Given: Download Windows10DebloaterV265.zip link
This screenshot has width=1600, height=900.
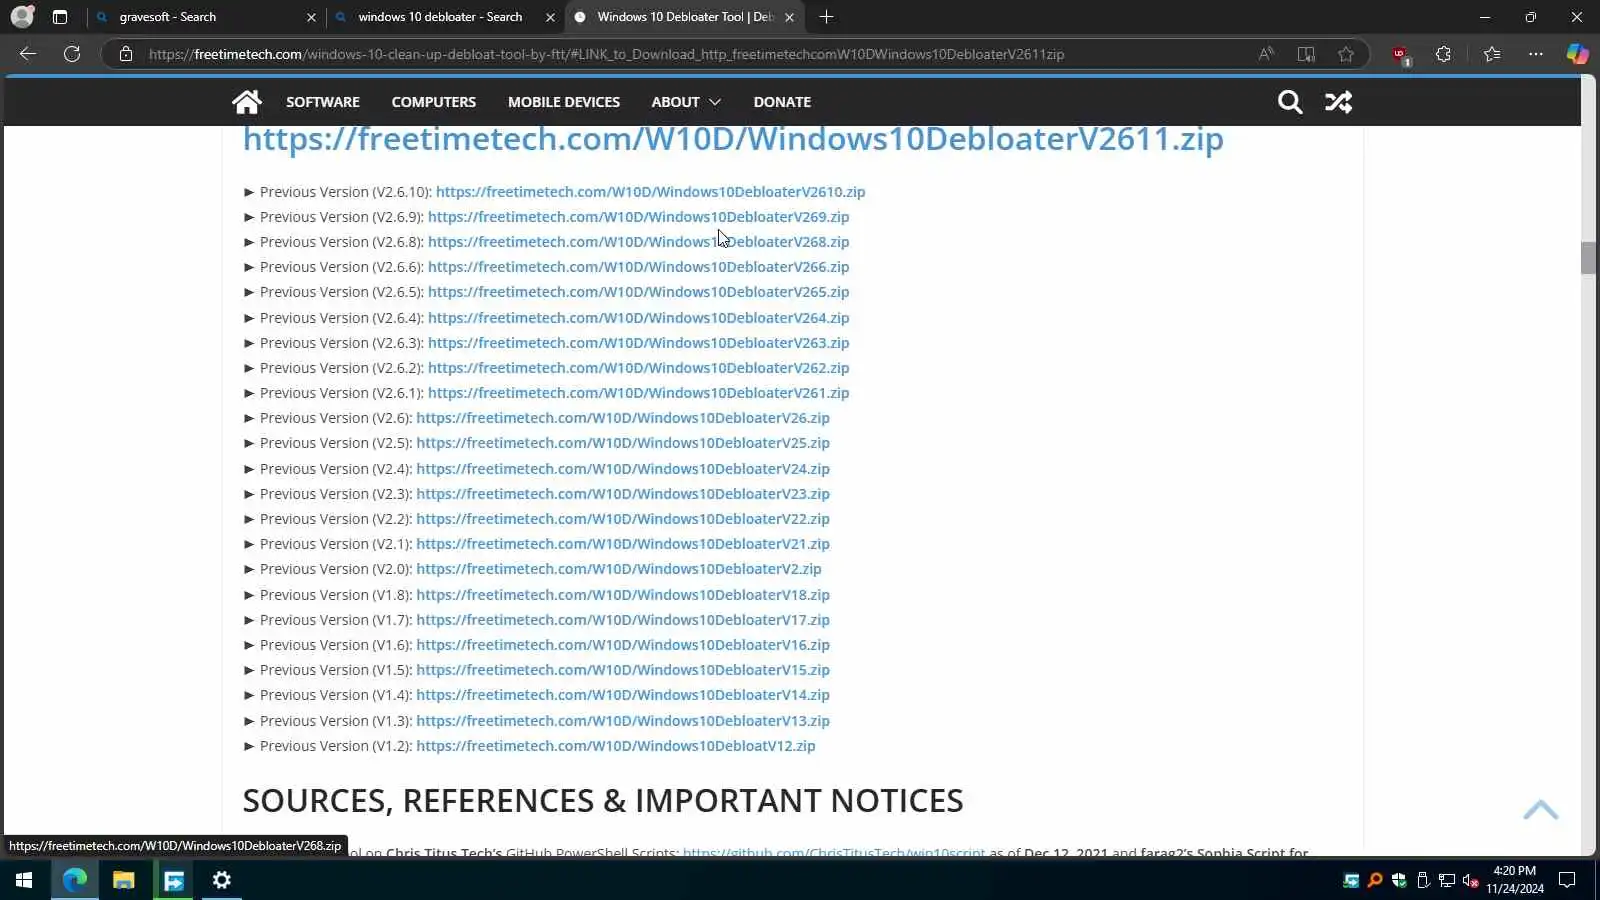Looking at the screenshot, I should pyautogui.click(x=639, y=292).
